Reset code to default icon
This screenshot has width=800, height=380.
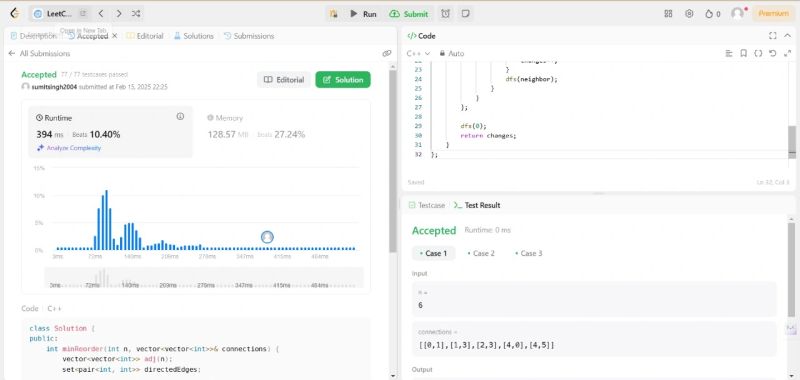pos(772,53)
